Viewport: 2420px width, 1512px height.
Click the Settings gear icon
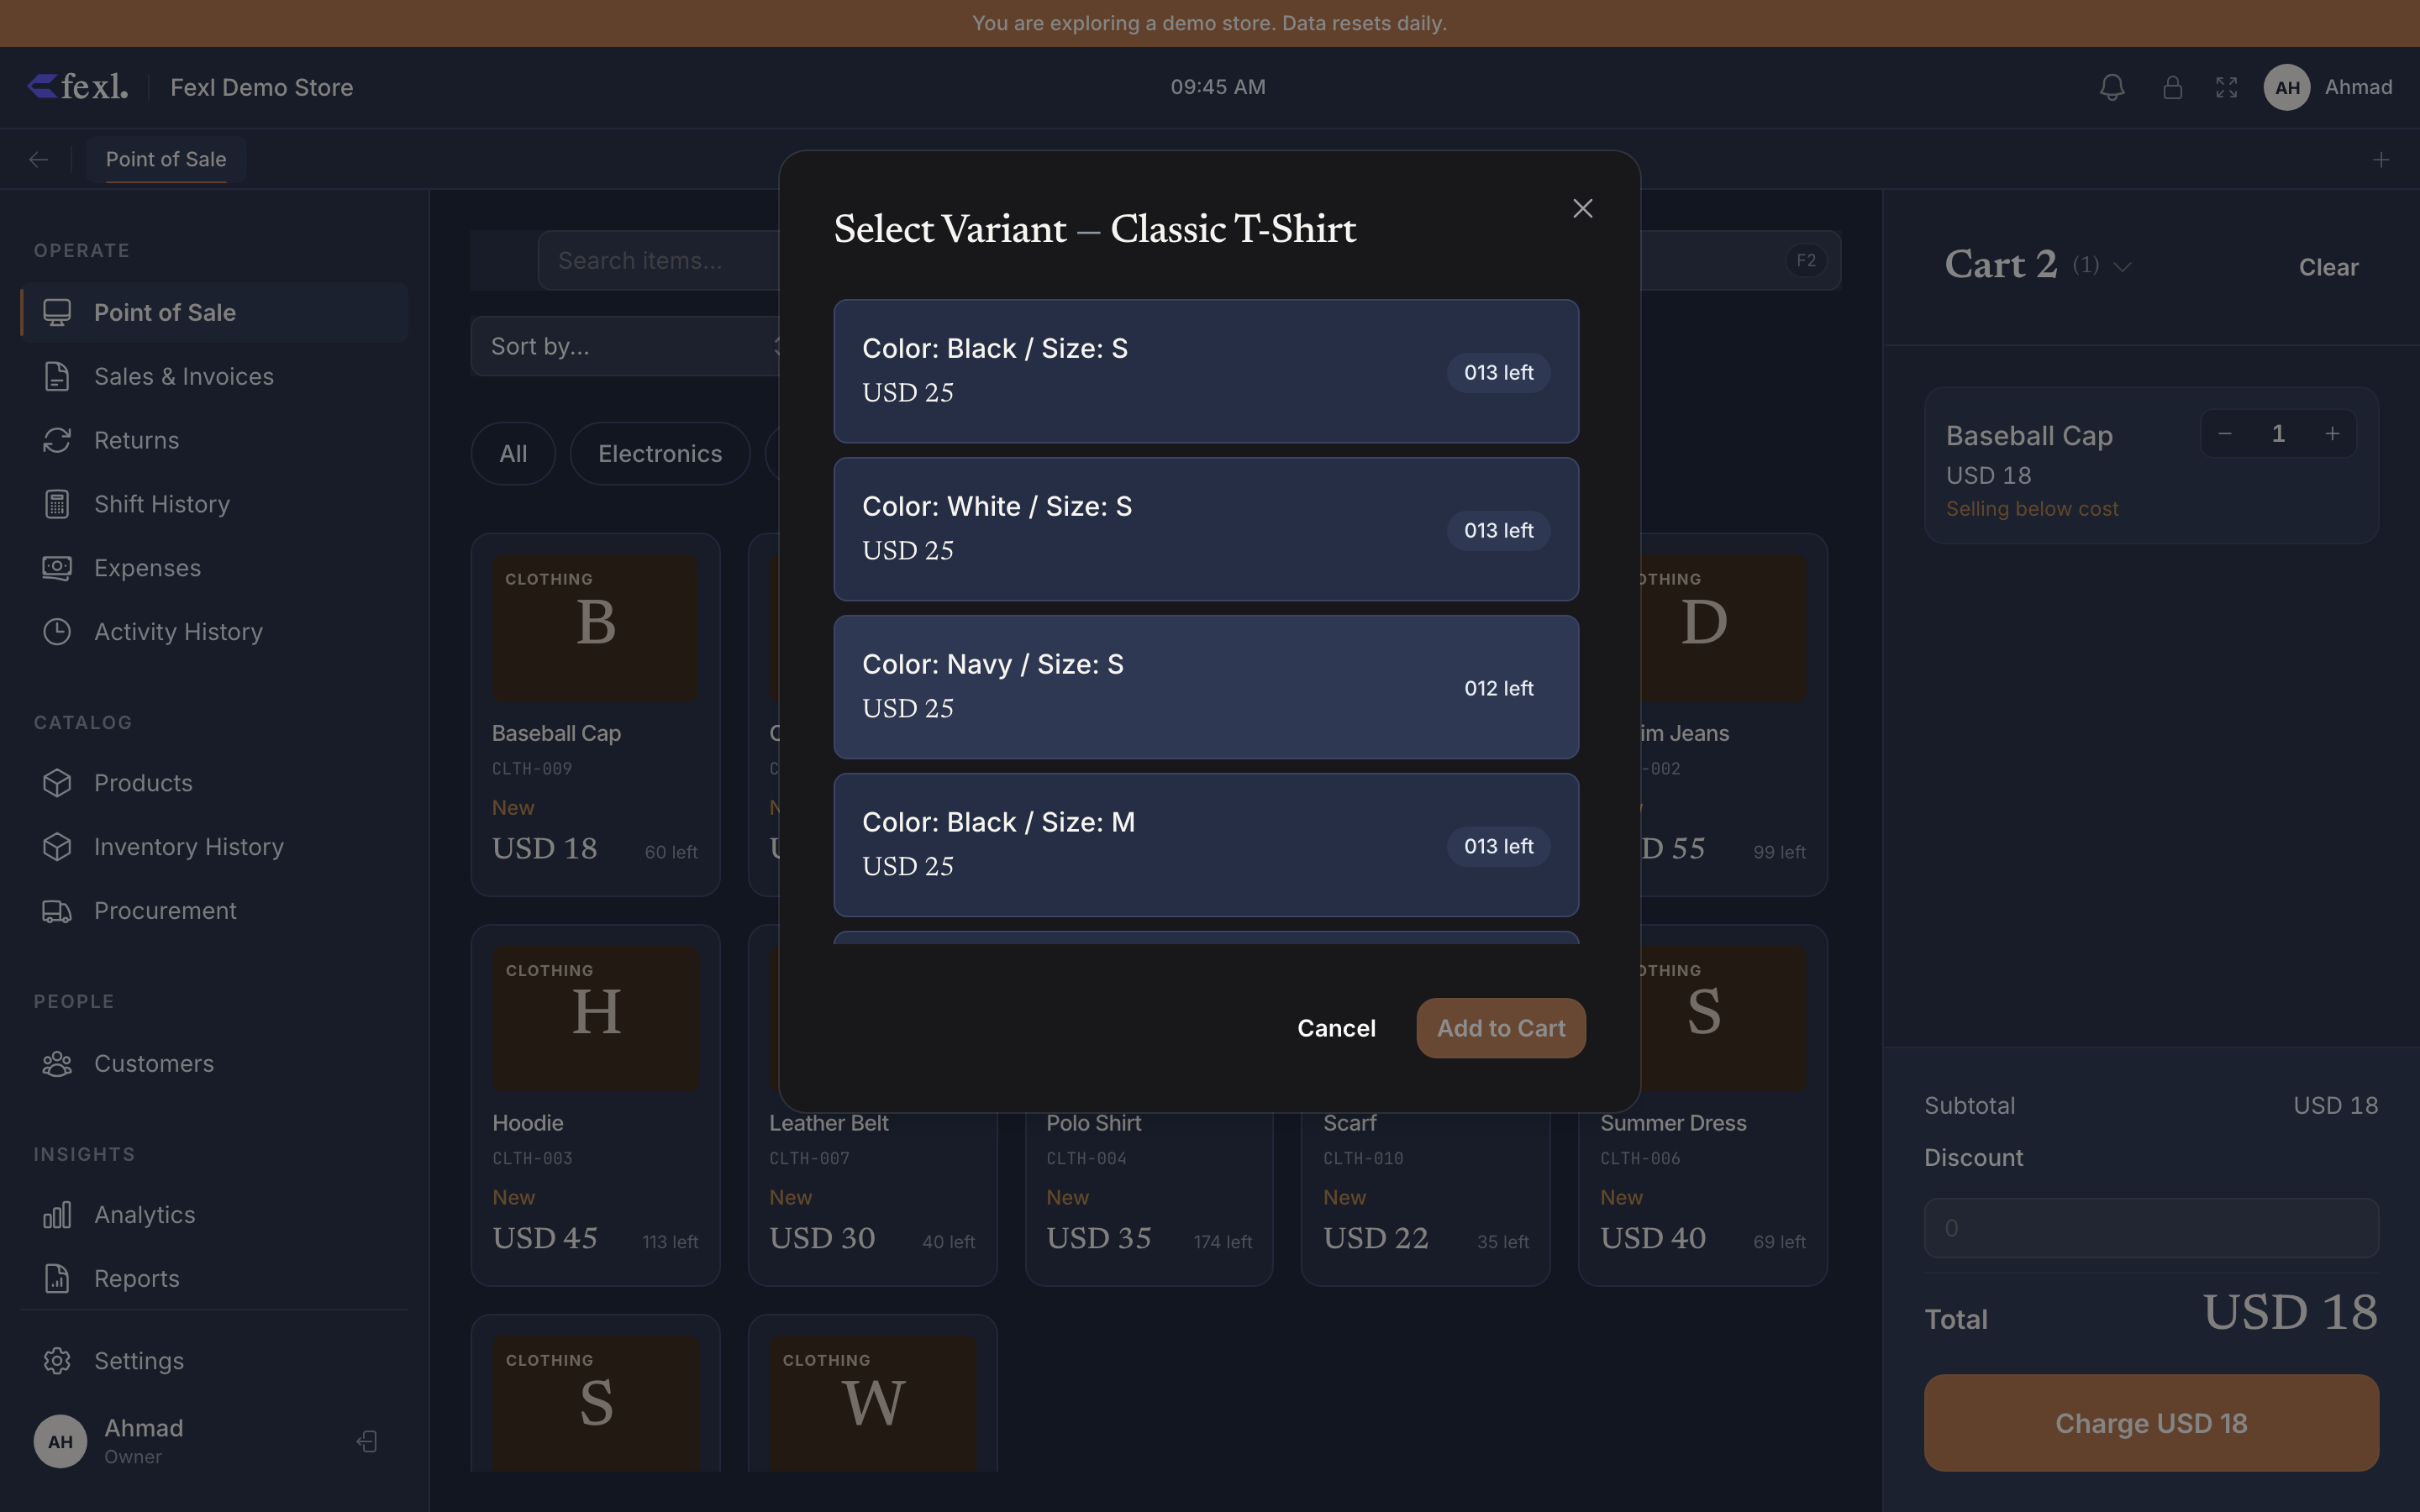(x=57, y=1361)
